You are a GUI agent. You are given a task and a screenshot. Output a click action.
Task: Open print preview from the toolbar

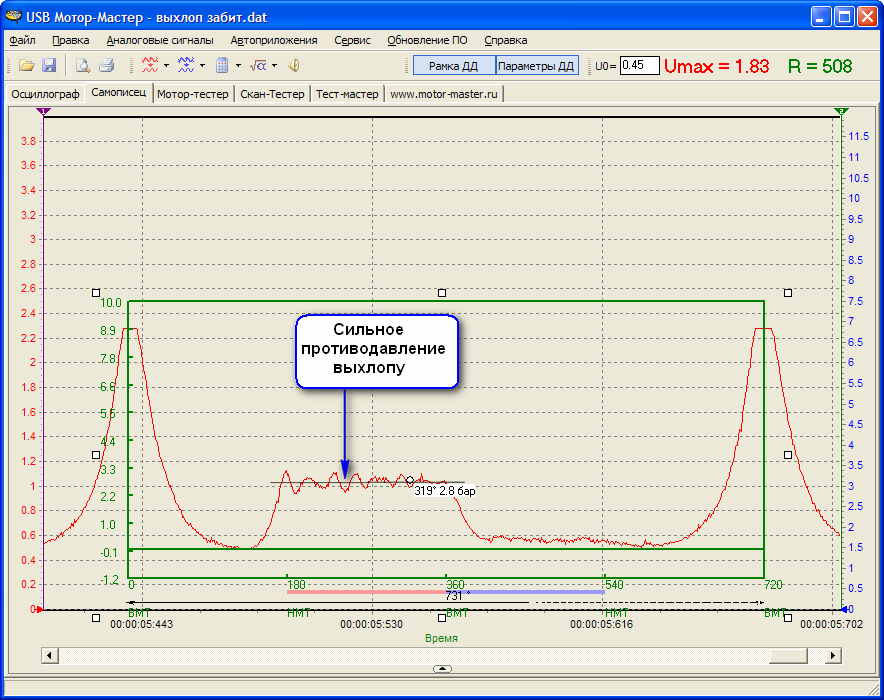click(x=84, y=66)
